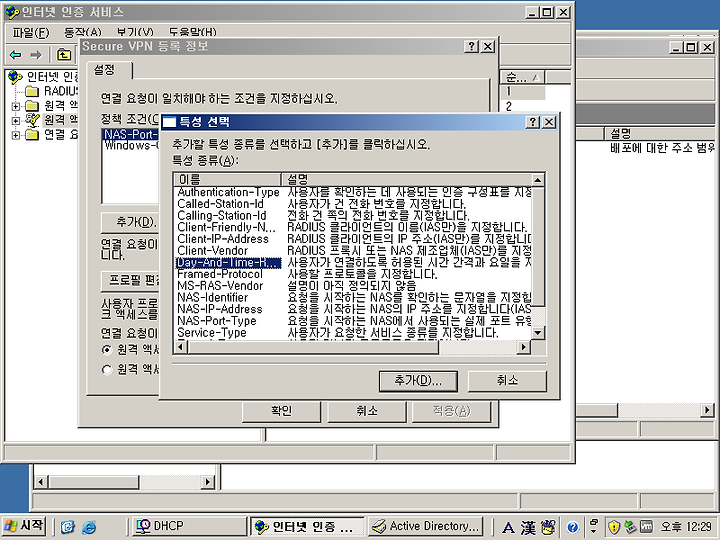Click attribute list vertical scrollbar thumb

[x=538, y=246]
